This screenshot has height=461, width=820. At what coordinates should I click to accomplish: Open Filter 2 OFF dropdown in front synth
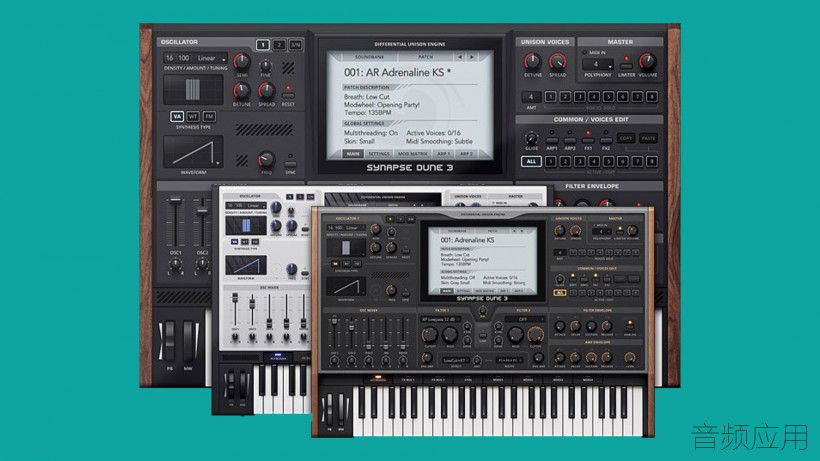(523, 319)
